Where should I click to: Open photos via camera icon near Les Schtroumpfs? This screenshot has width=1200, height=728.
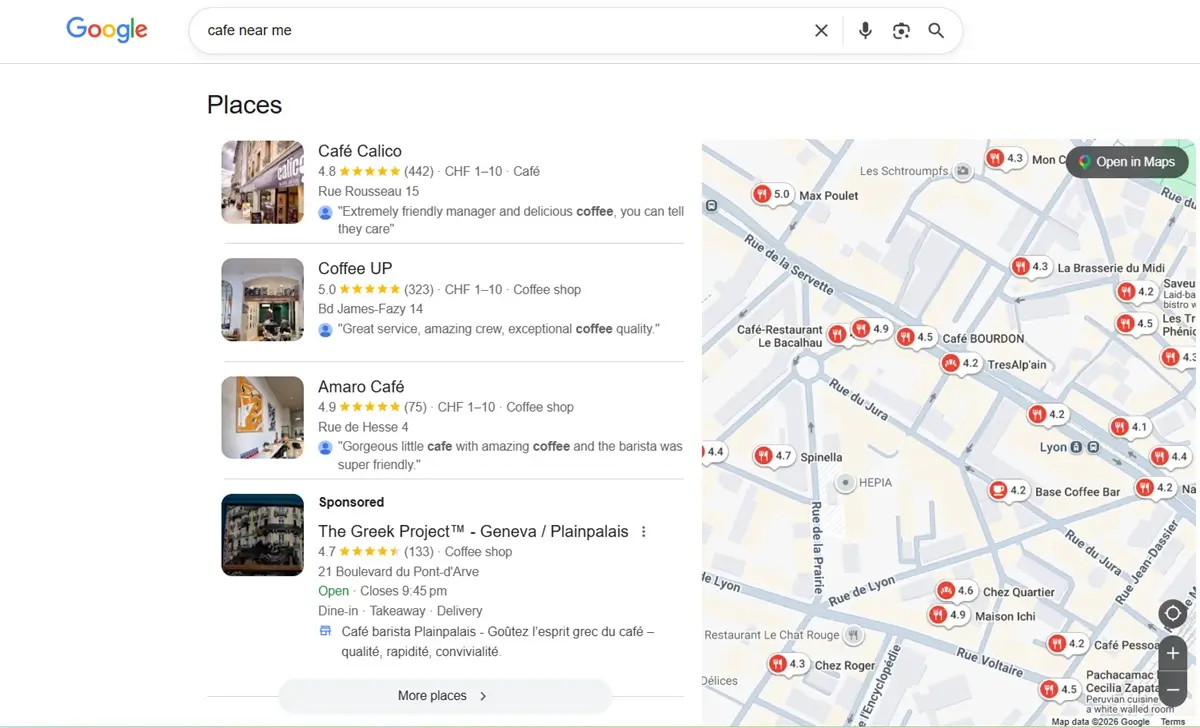coord(962,170)
